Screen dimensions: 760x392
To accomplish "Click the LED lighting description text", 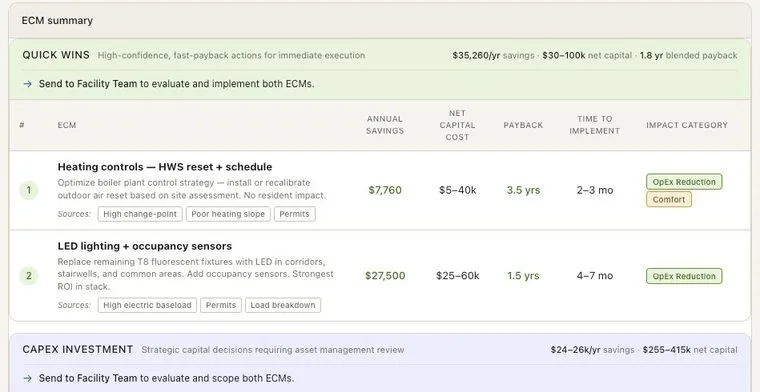I will click(195, 274).
